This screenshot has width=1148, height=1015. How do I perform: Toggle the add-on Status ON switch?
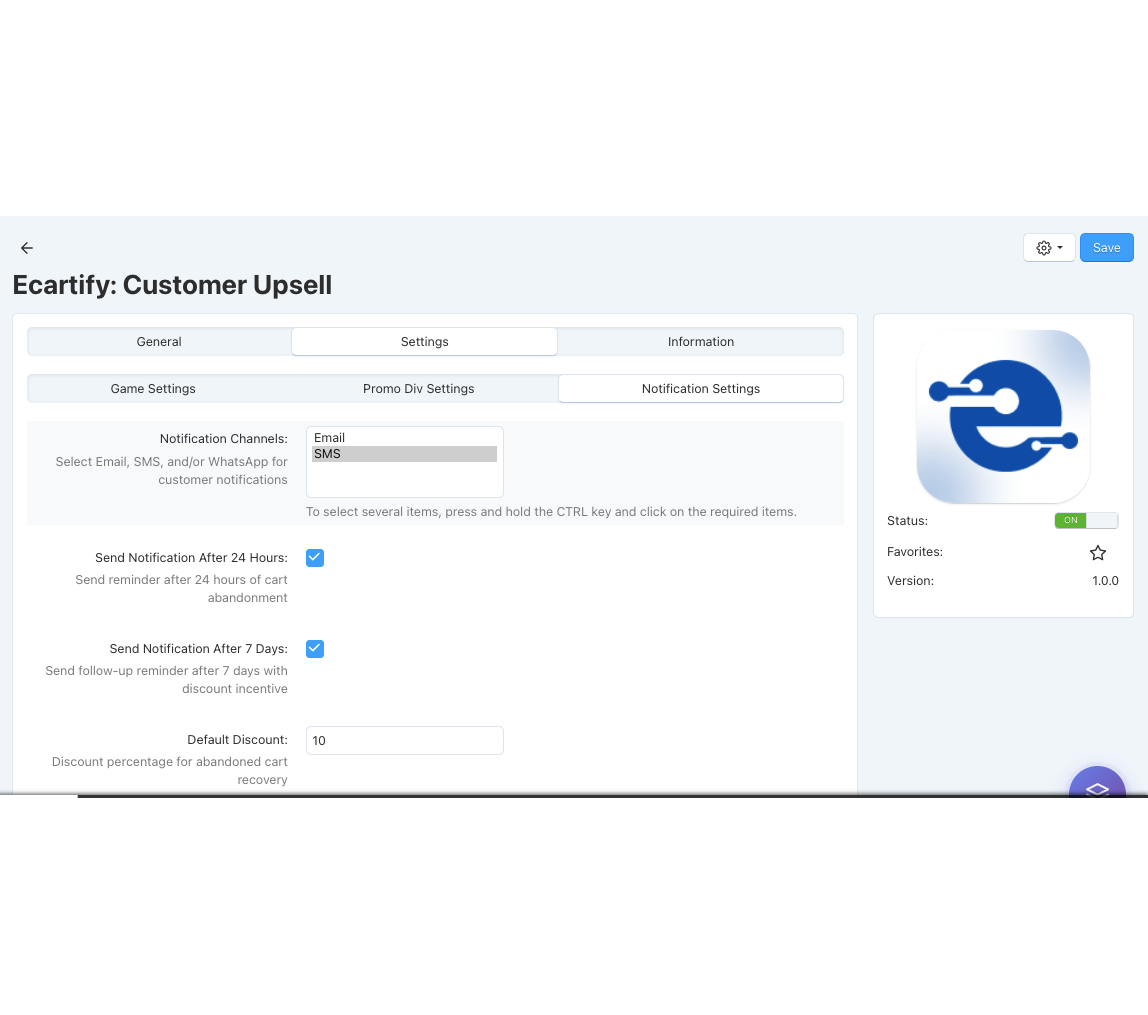click(1085, 521)
